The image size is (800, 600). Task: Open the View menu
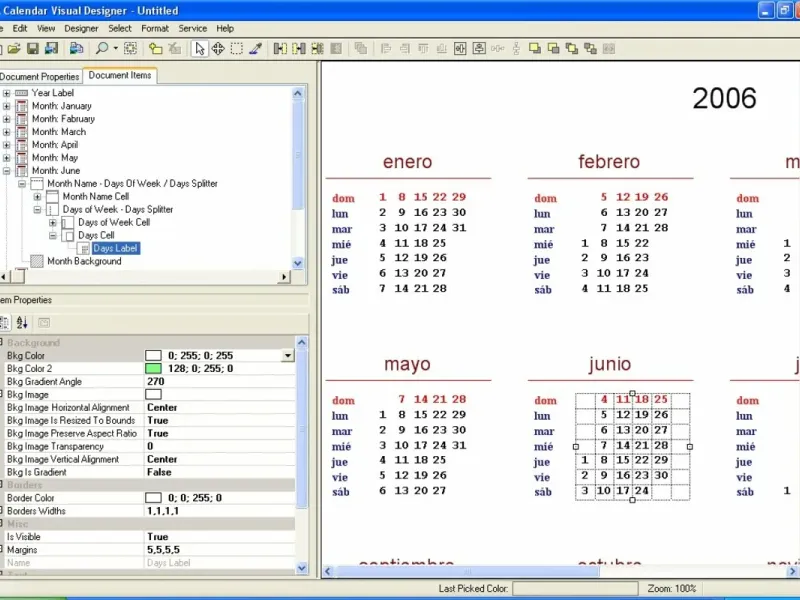(x=46, y=29)
